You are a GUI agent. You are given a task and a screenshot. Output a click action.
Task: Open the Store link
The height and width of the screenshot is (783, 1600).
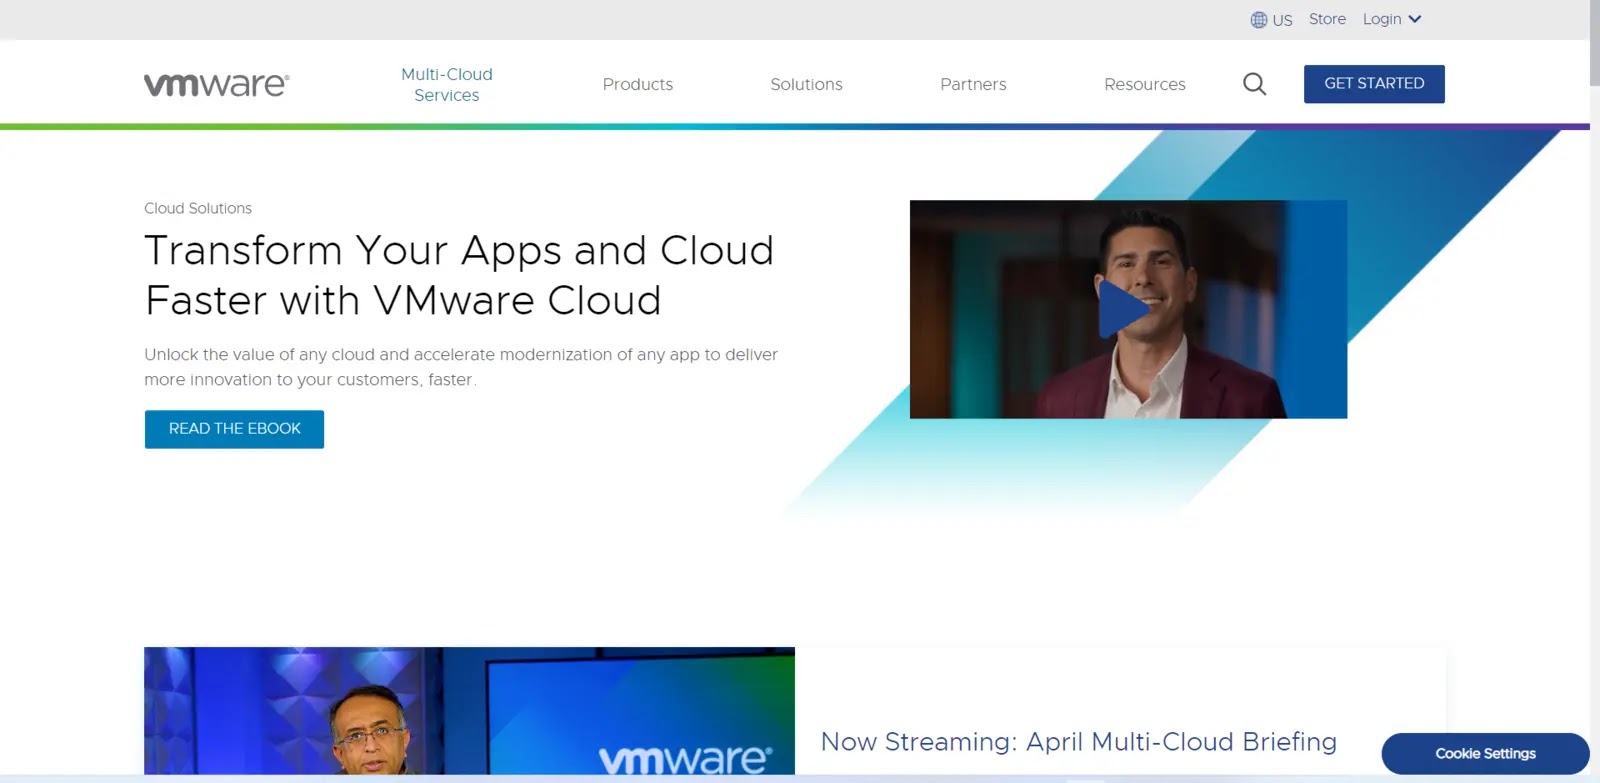click(x=1327, y=19)
